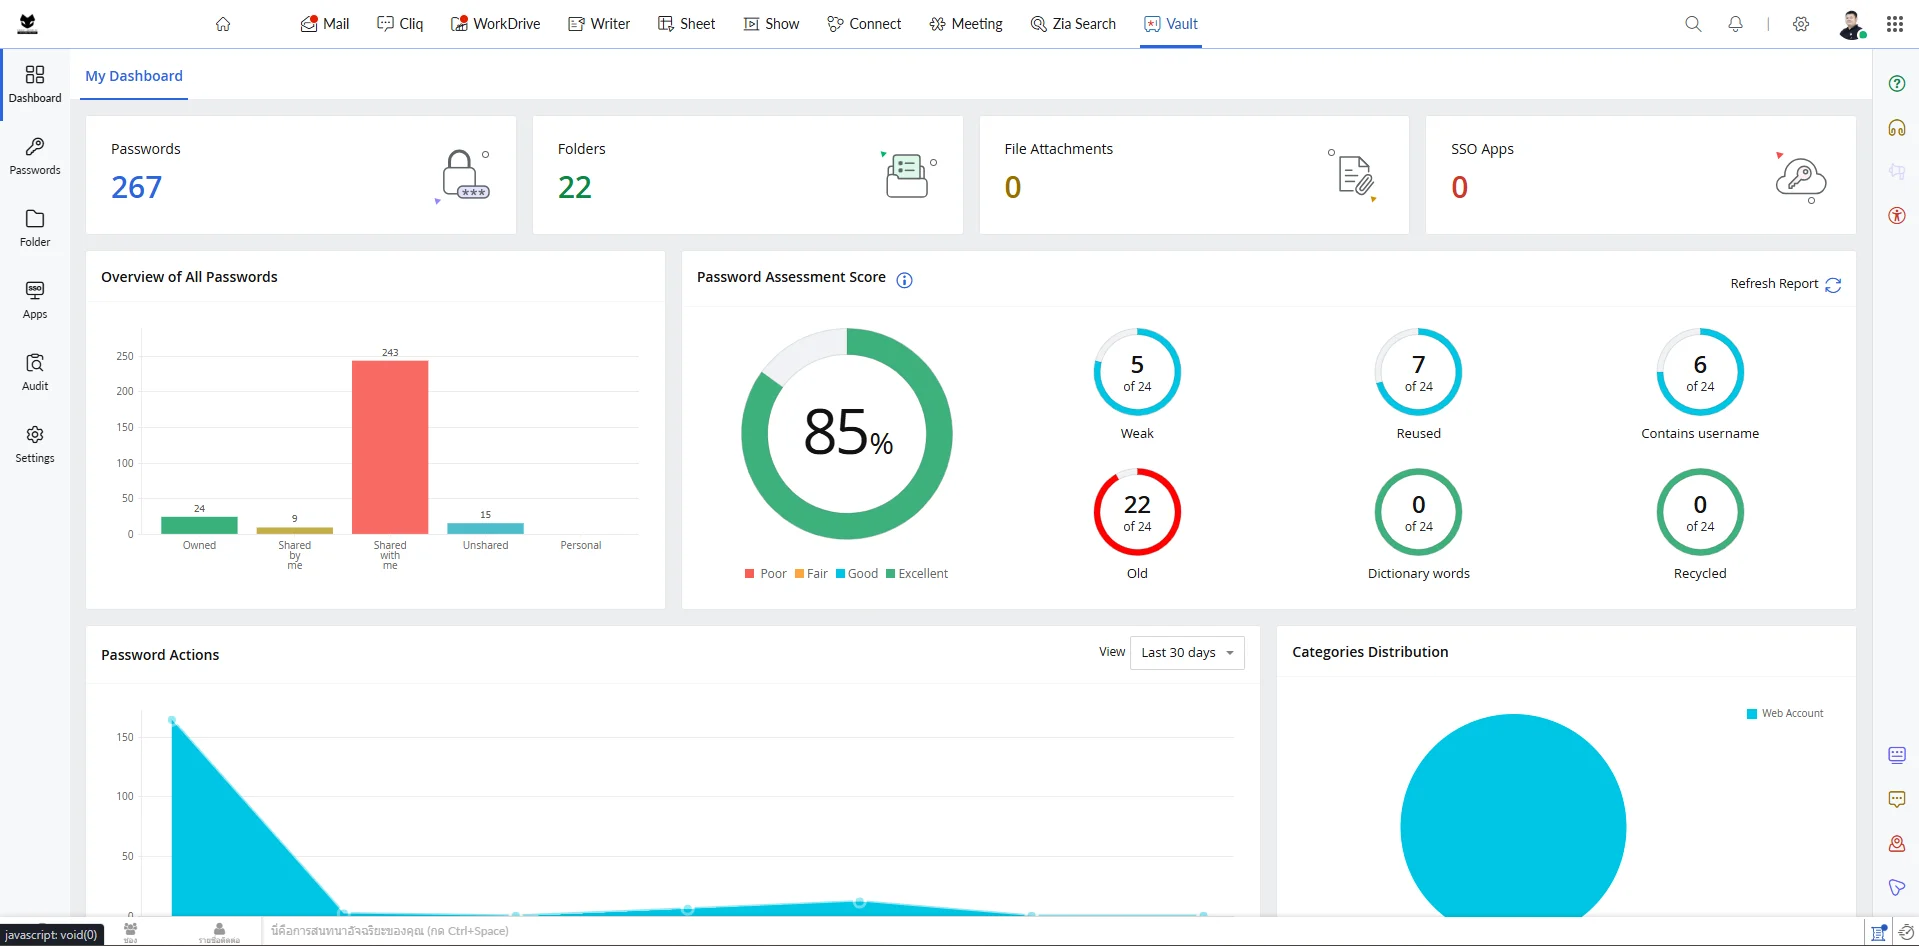The image size is (1919, 946).
Task: Select the My Dashboard tab
Action: 134,76
